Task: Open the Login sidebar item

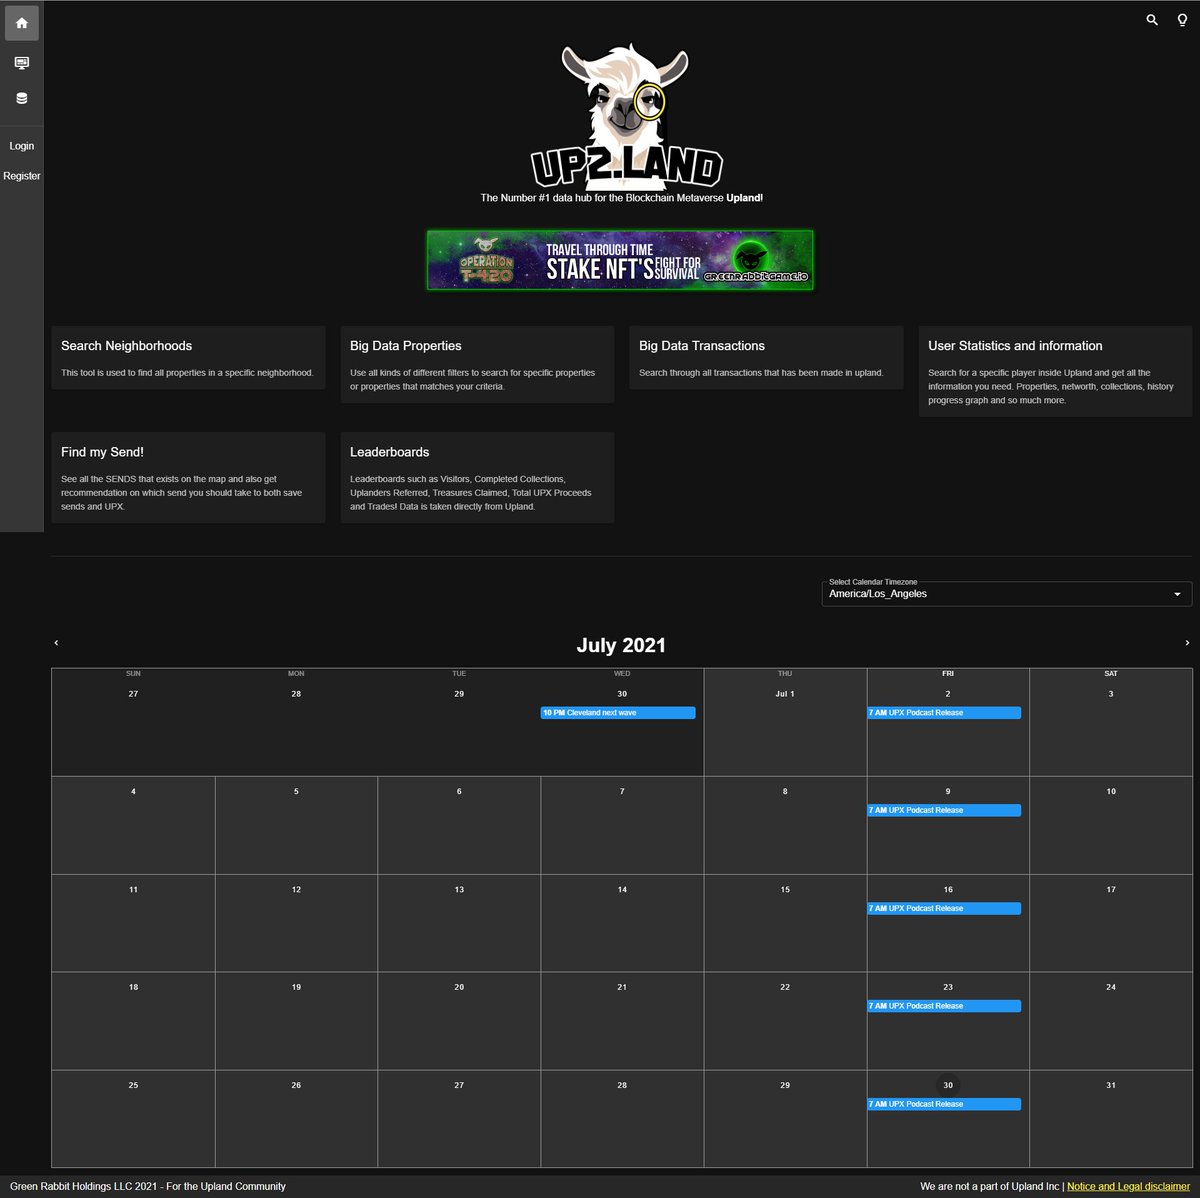Action: tap(22, 146)
